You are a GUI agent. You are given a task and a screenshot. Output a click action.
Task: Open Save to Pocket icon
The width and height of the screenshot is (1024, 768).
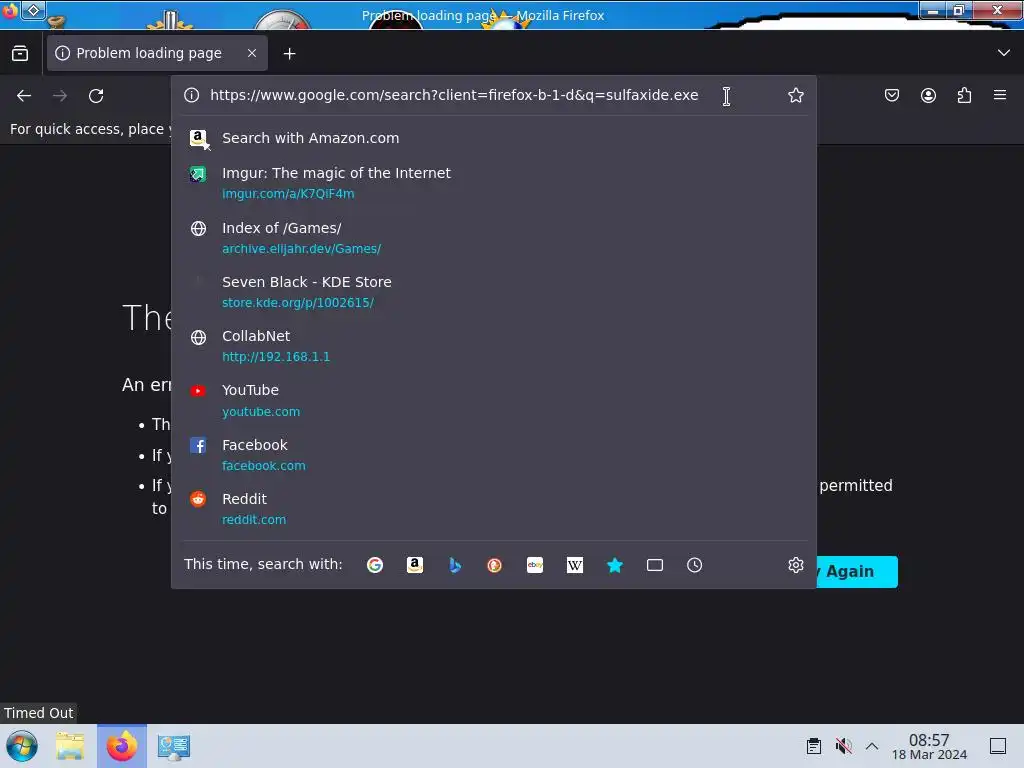[891, 95]
